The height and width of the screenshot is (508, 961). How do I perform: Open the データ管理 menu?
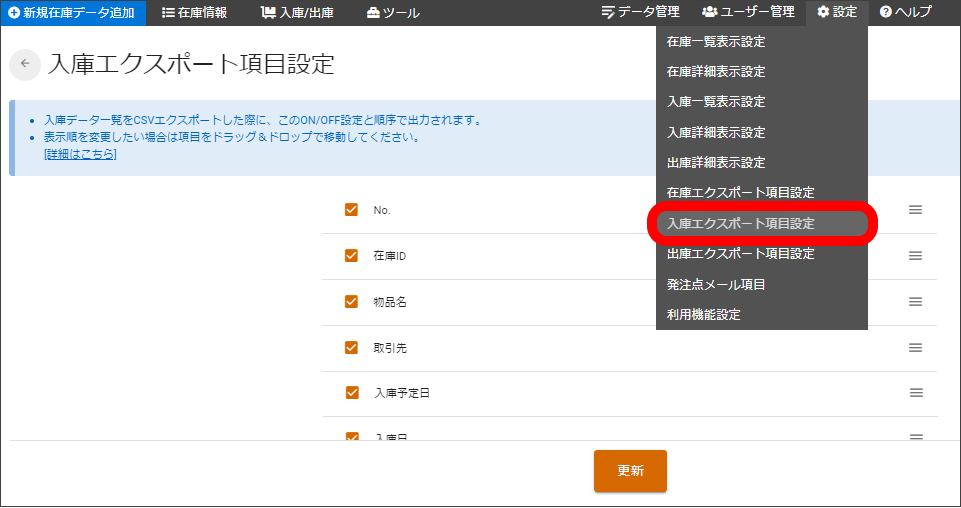[640, 13]
